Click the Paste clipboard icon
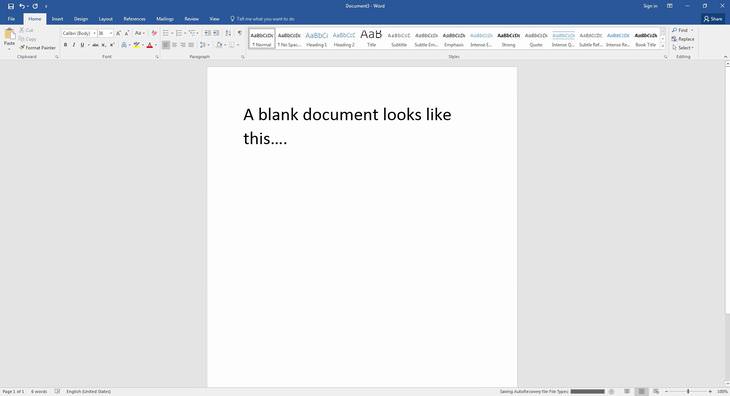Image resolution: width=730 pixels, height=396 pixels. pyautogui.click(x=9, y=34)
